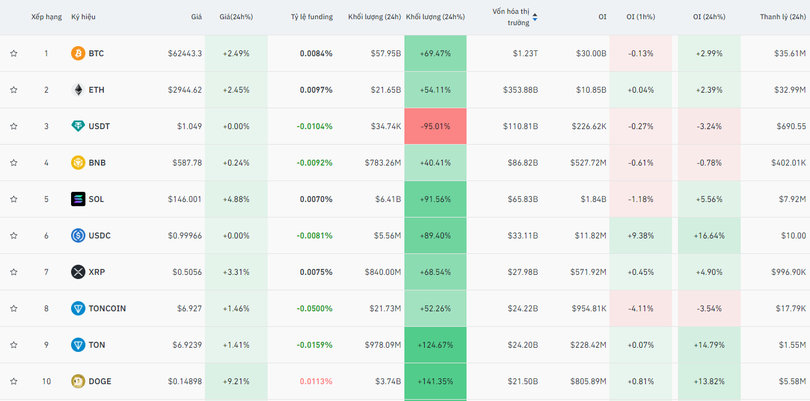
Task: Click the Bitcoin BTC coin icon
Action: (x=78, y=53)
